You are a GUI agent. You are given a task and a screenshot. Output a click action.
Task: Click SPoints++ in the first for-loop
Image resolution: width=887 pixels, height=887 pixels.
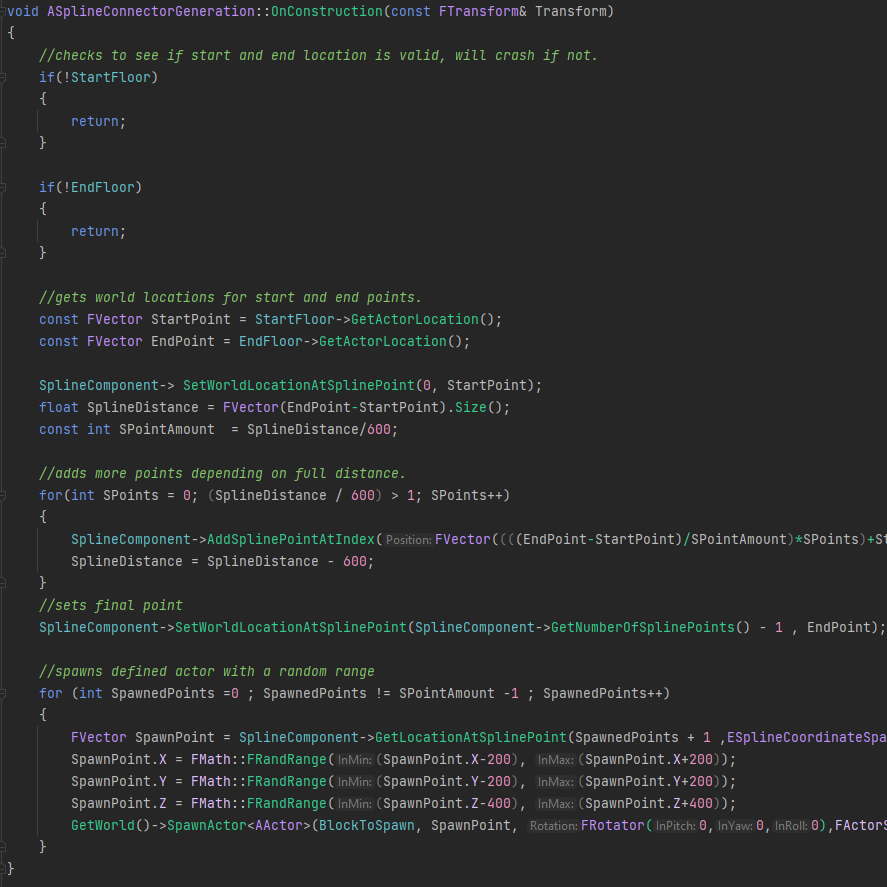click(467, 496)
